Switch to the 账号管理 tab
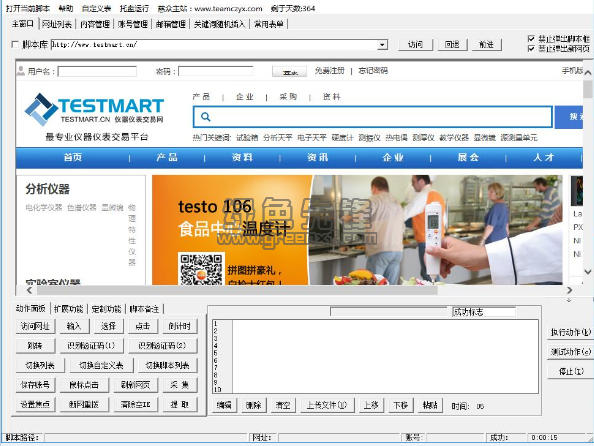594x446 pixels. coord(133,24)
